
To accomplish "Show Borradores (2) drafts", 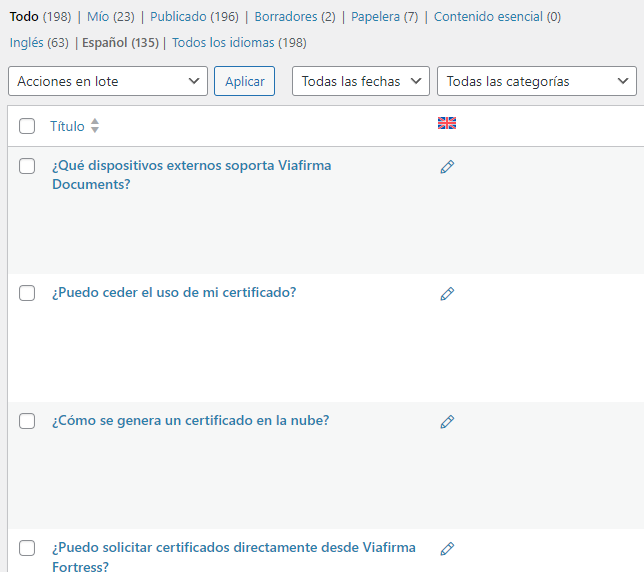I will [x=295, y=17].
